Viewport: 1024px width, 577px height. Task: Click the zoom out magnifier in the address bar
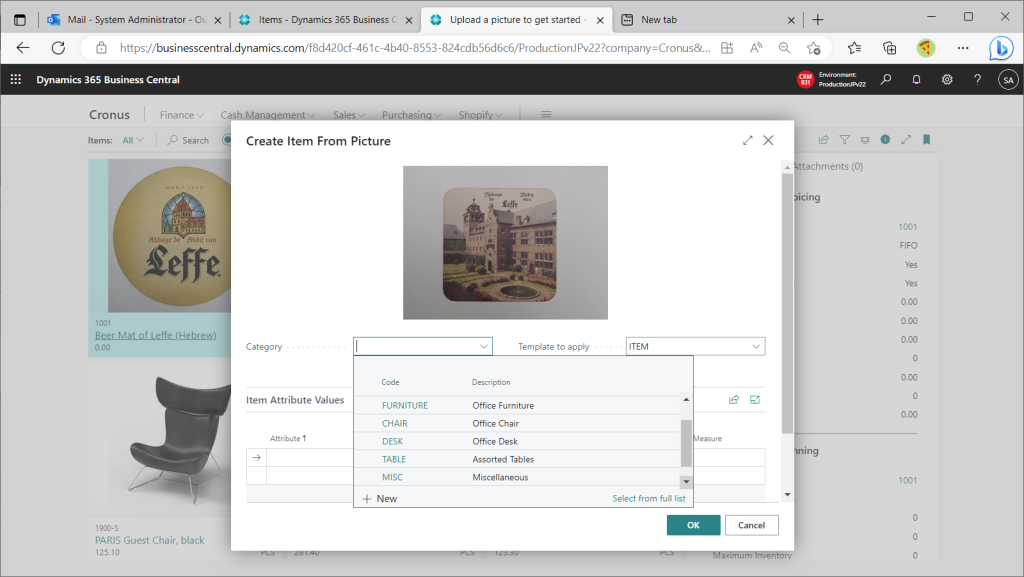[784, 48]
